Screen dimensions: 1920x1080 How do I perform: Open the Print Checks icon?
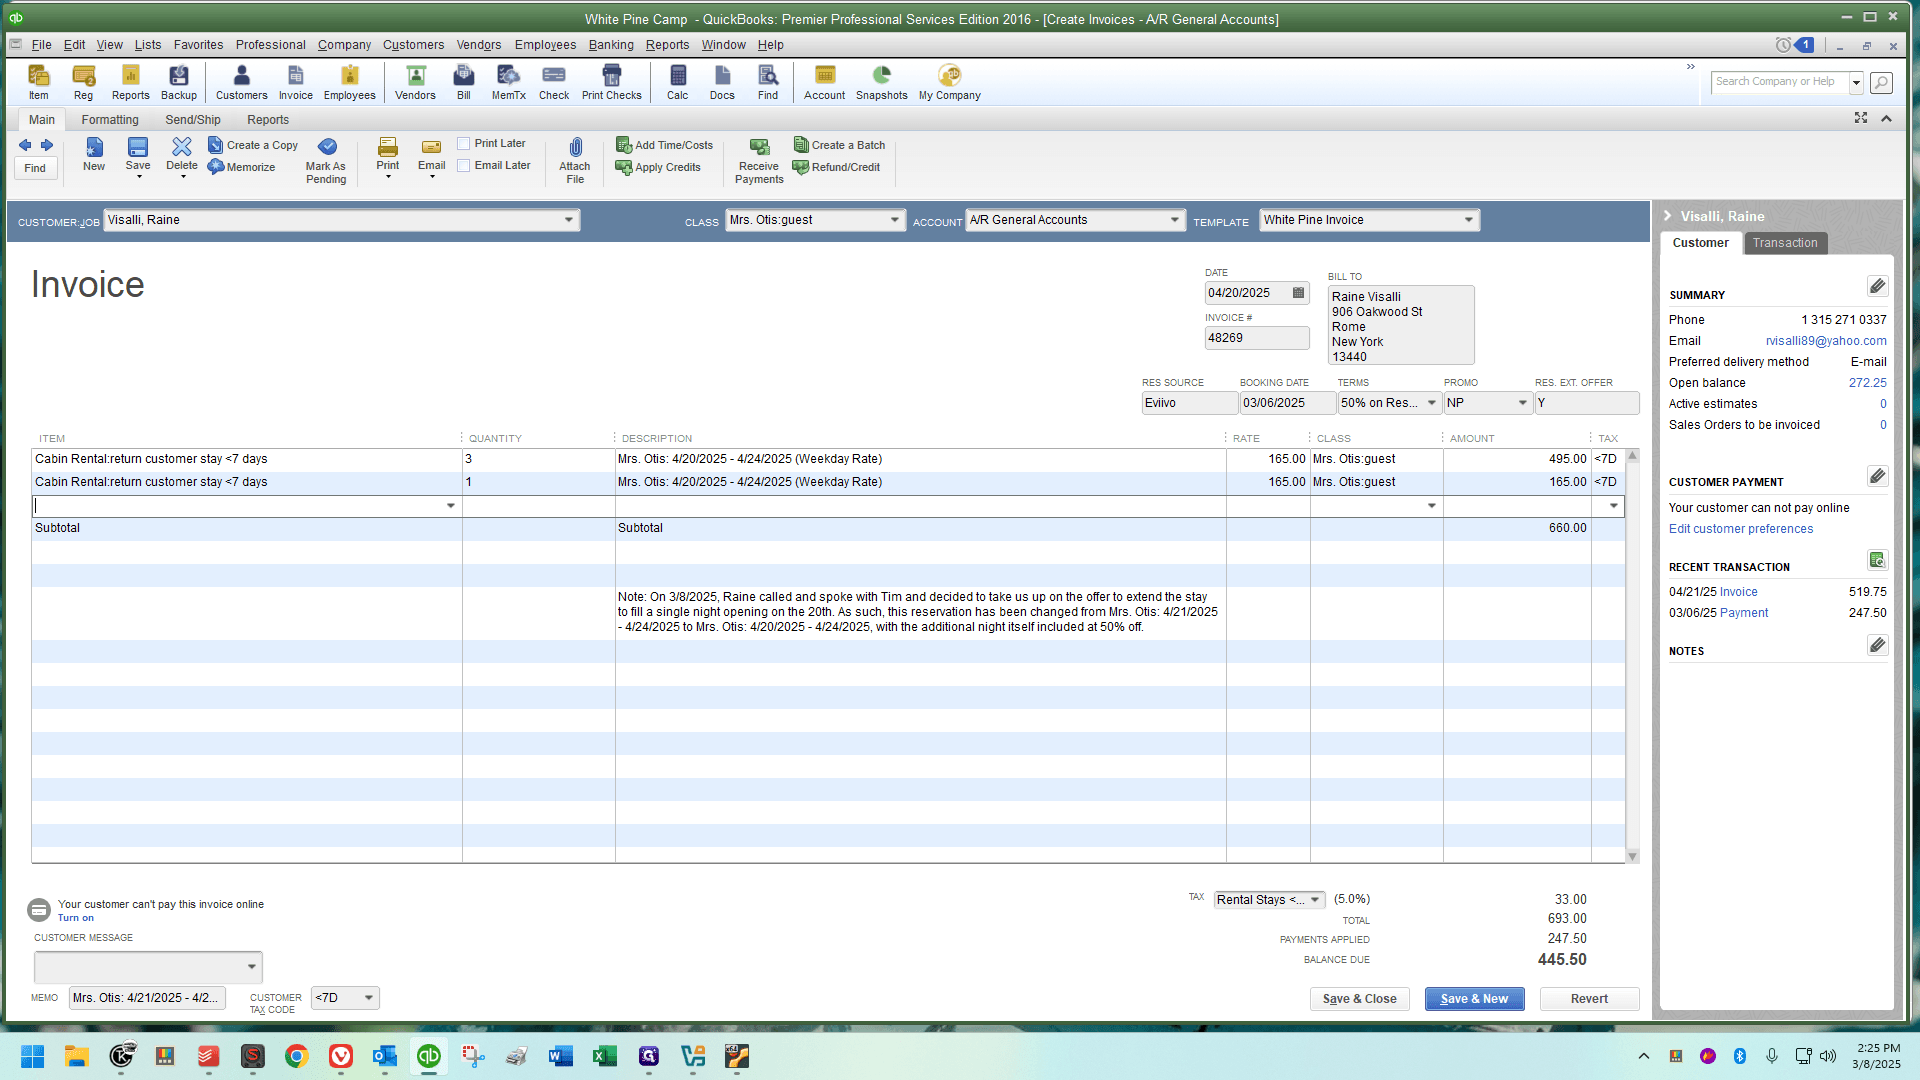point(611,82)
